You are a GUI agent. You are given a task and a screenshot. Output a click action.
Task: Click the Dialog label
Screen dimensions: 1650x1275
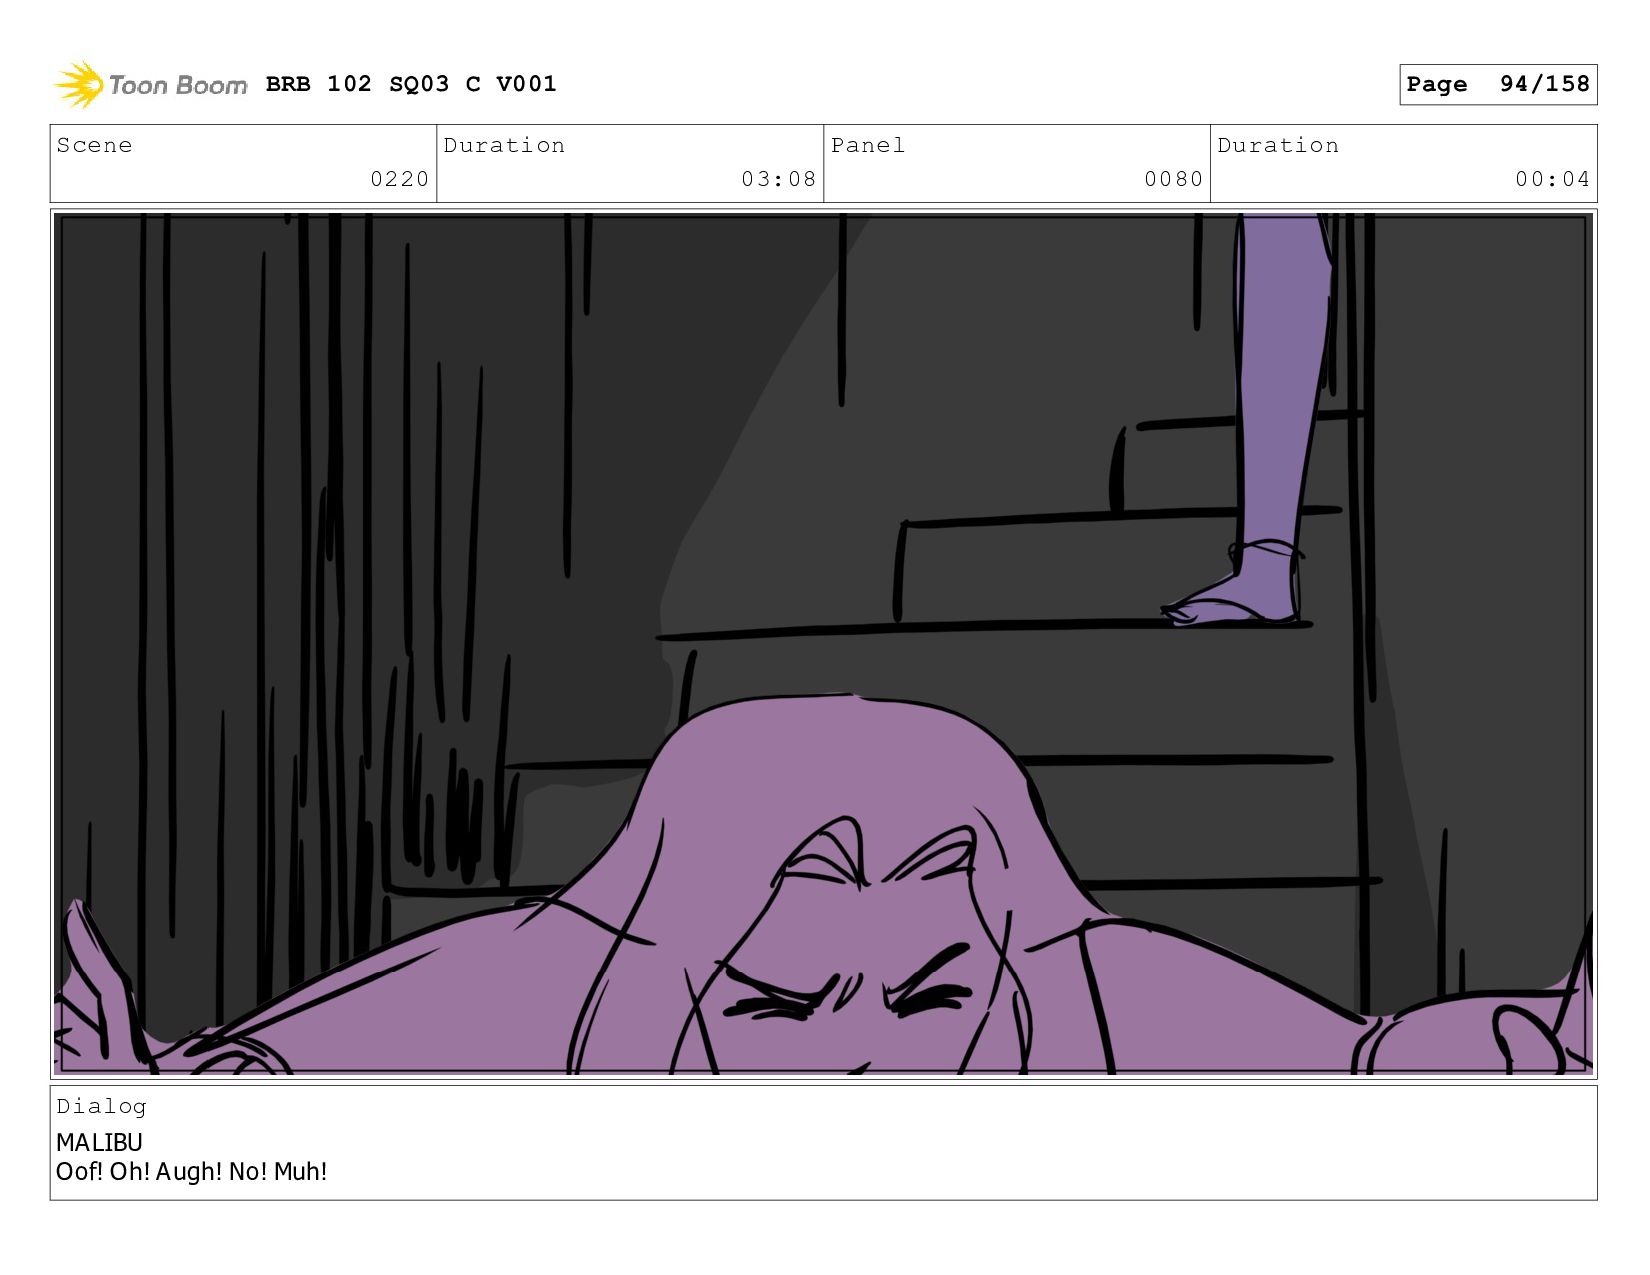pos(101,1106)
